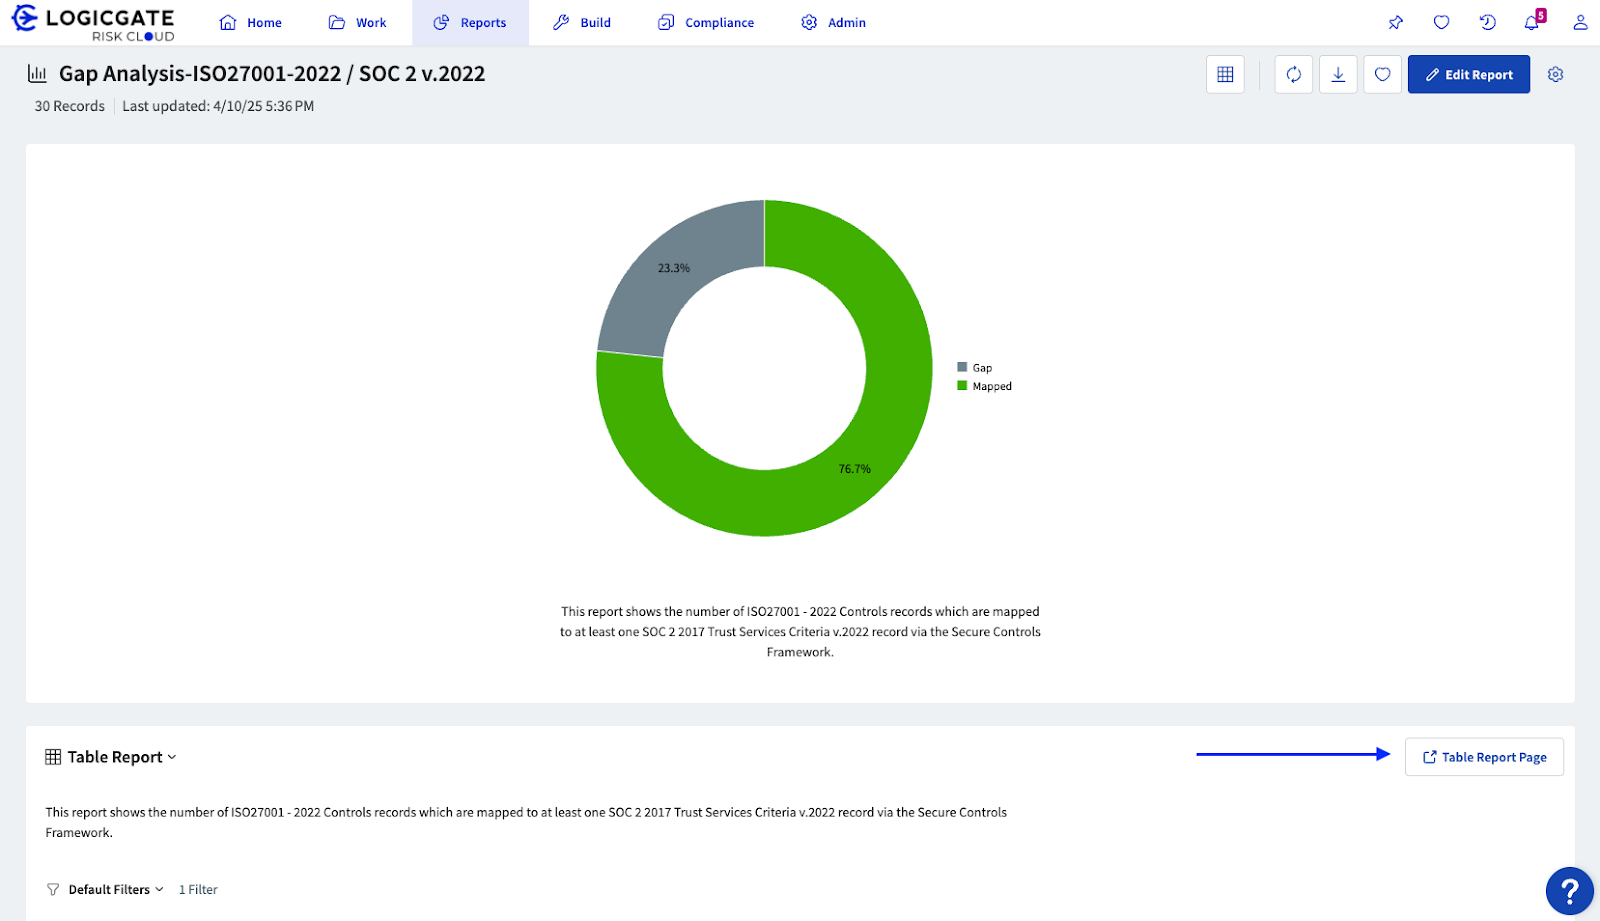Open the Home nav item
Image resolution: width=1600 pixels, height=921 pixels.
251,22
